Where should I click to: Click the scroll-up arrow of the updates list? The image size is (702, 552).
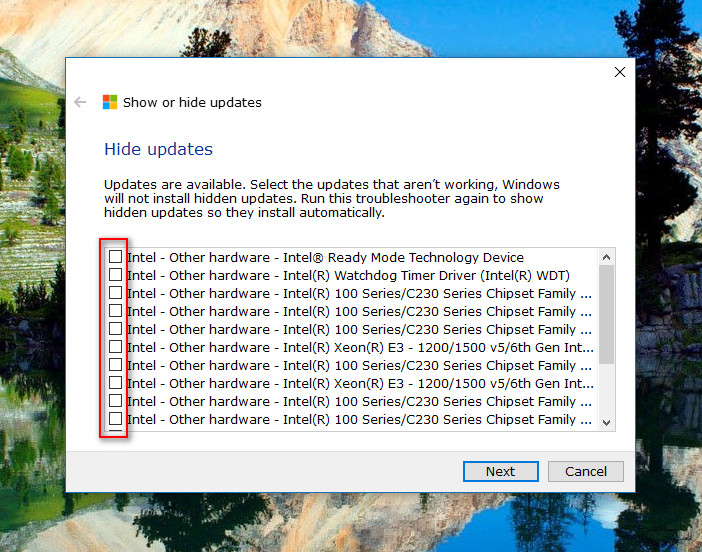pyautogui.click(x=607, y=257)
